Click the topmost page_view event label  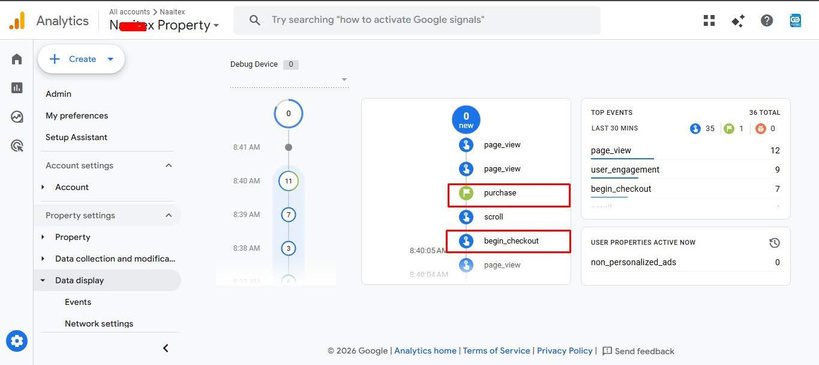(x=502, y=145)
